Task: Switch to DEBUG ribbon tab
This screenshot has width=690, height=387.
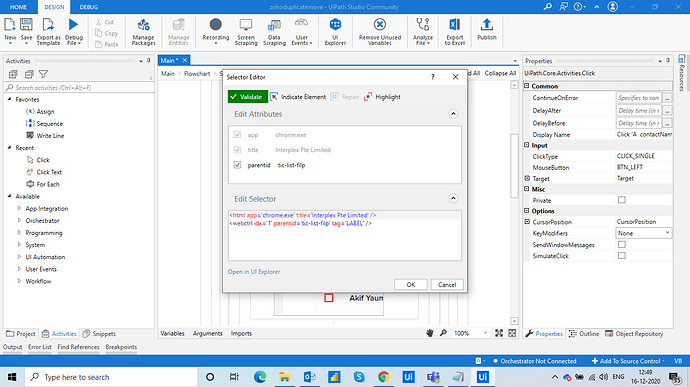Action: pos(89,7)
